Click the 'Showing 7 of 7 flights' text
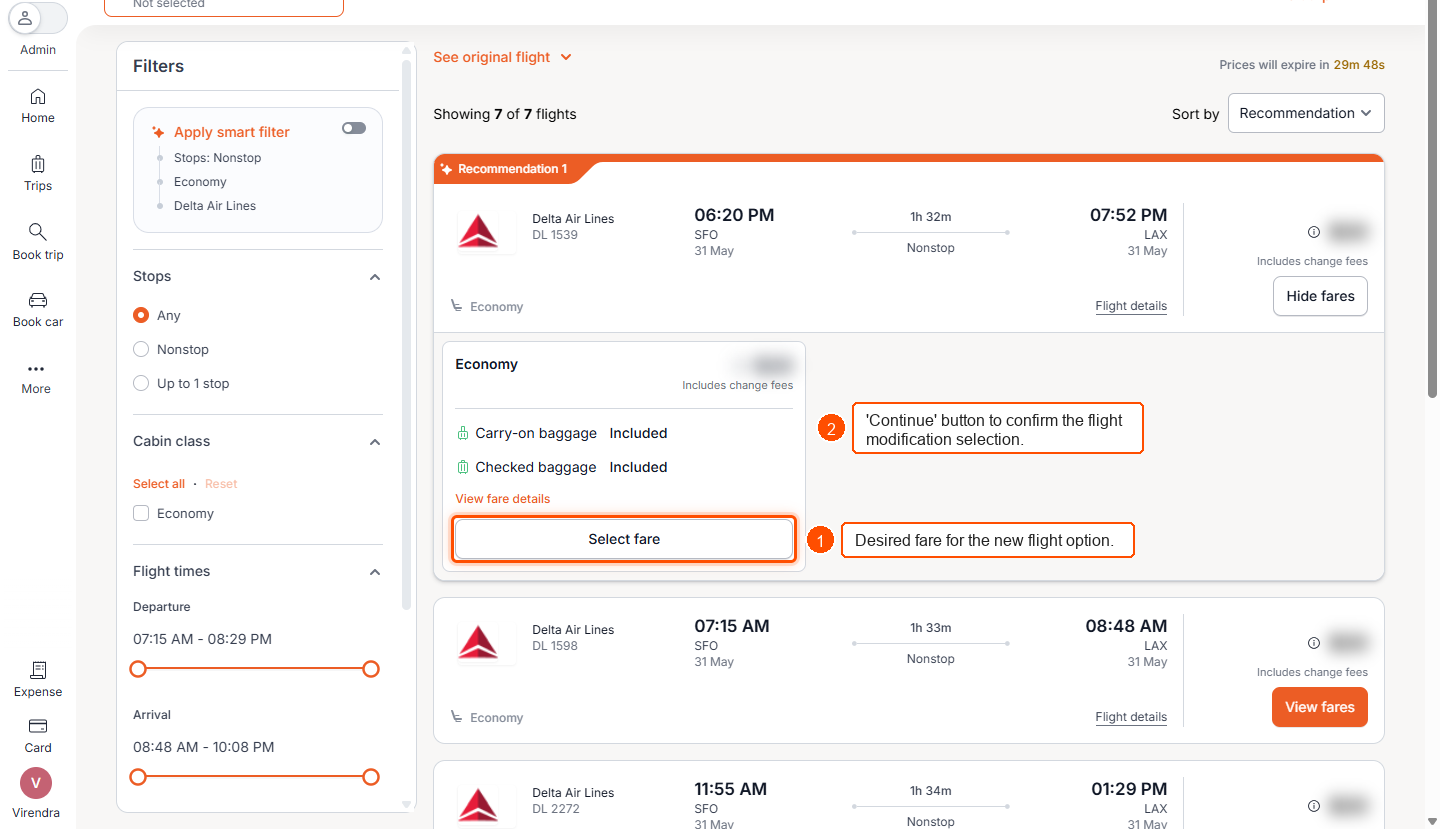Viewport: 1440px width, 829px height. [505, 114]
